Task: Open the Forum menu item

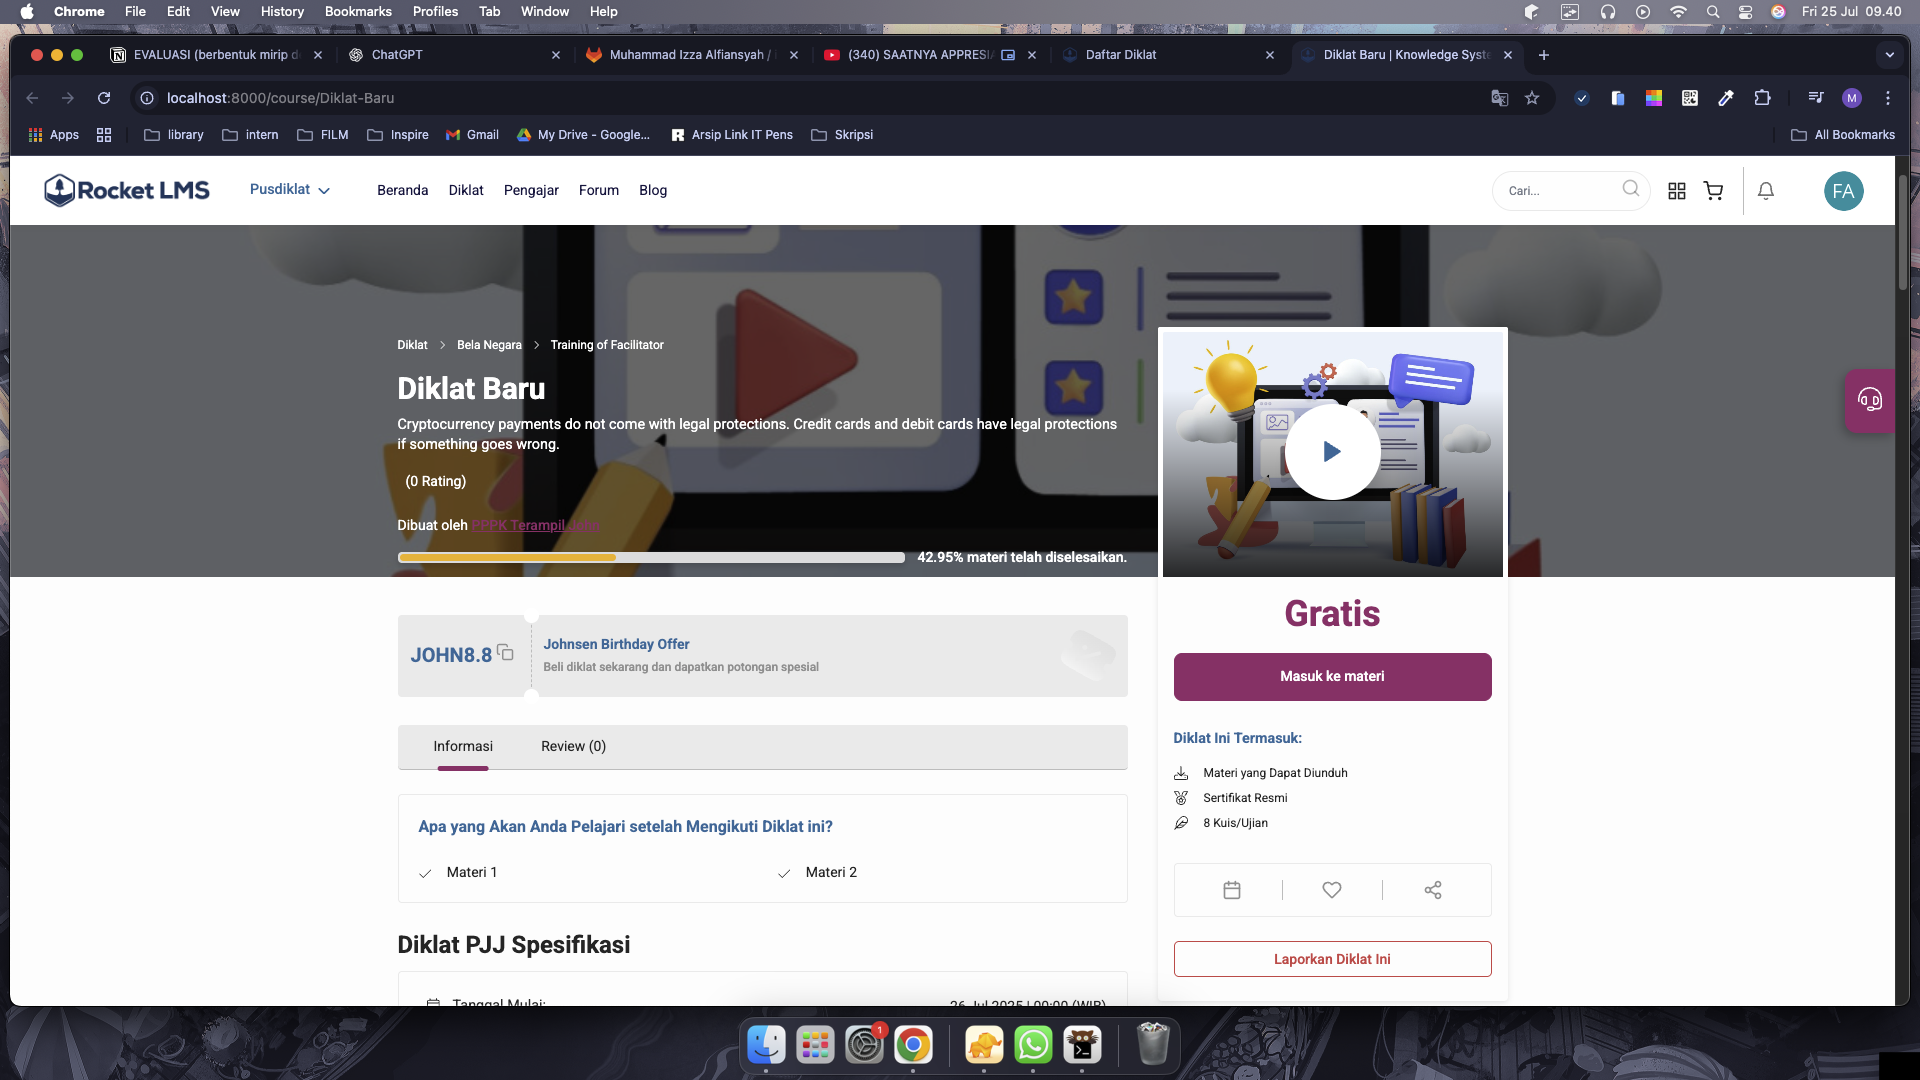Action: 598,190
